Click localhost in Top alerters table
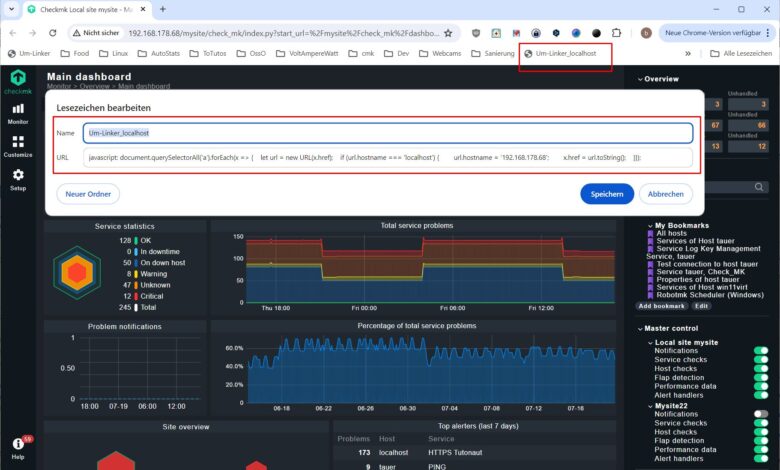Viewport: 780px width, 470px height. pos(393,453)
